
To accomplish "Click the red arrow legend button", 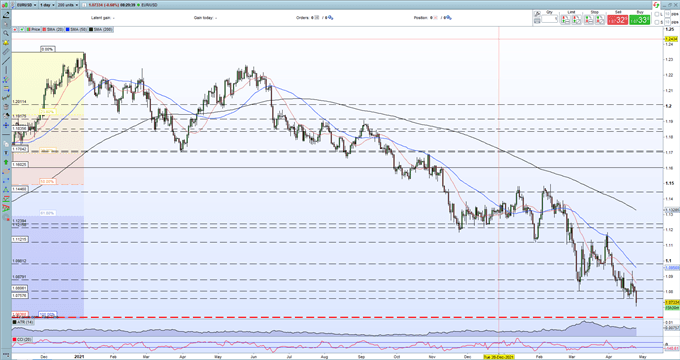I will pyautogui.click(x=15, y=29).
